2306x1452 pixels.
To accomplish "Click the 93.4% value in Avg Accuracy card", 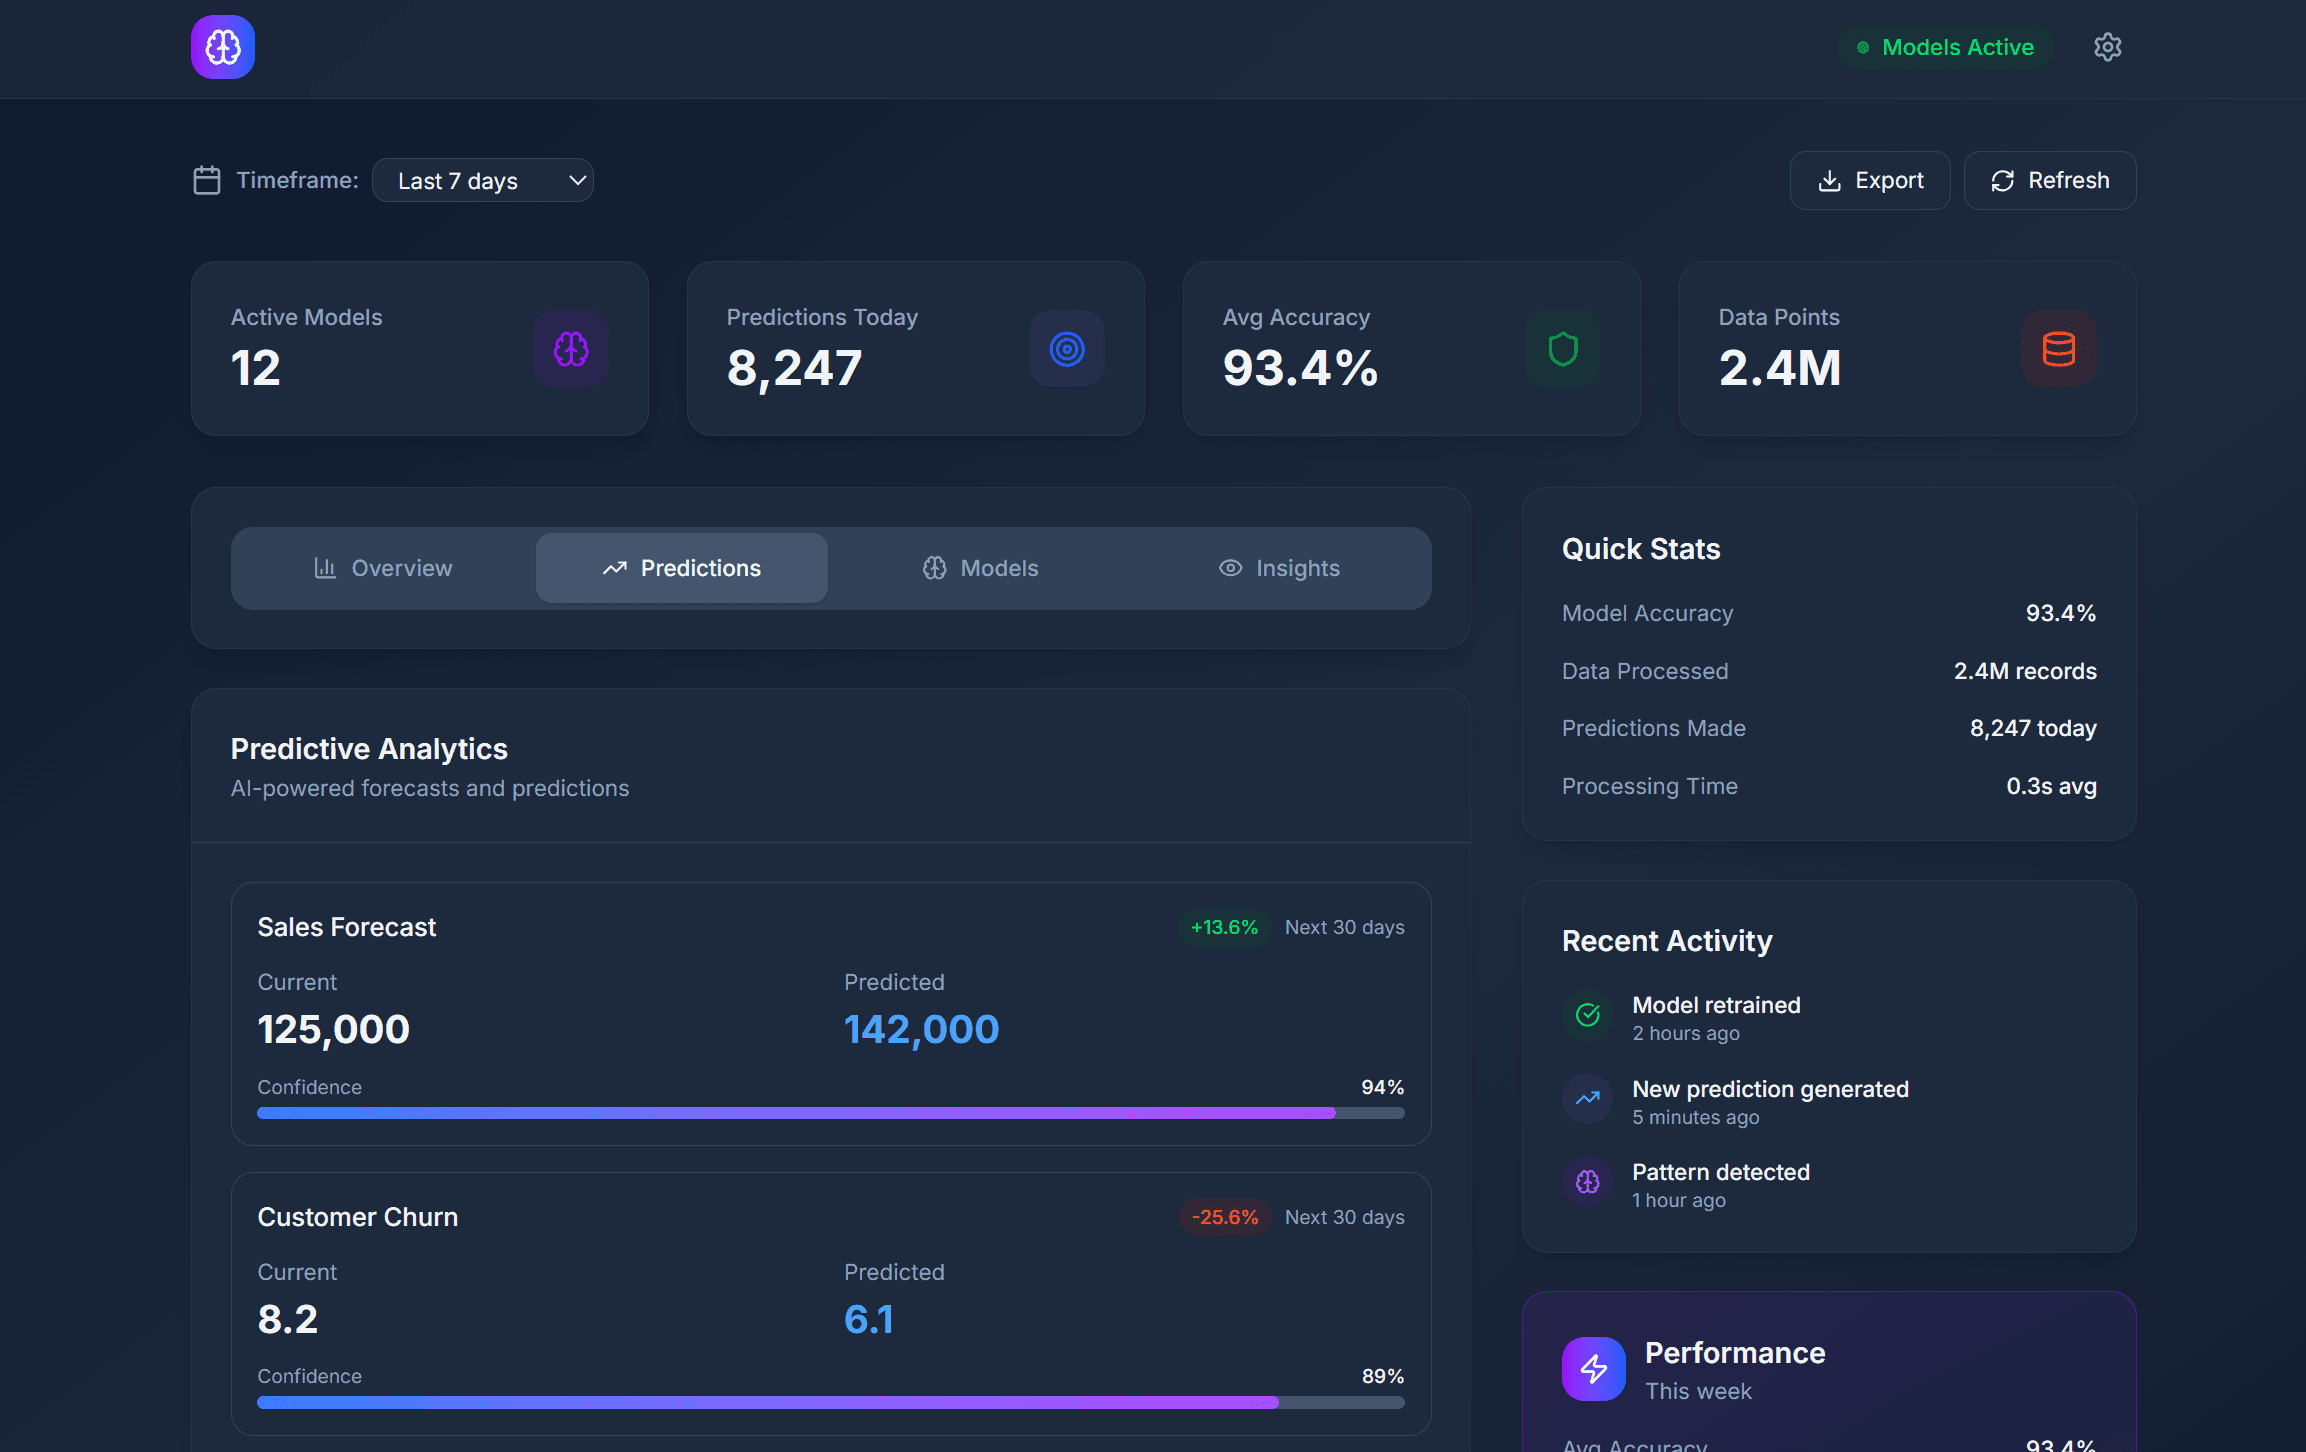I will click(x=1300, y=367).
